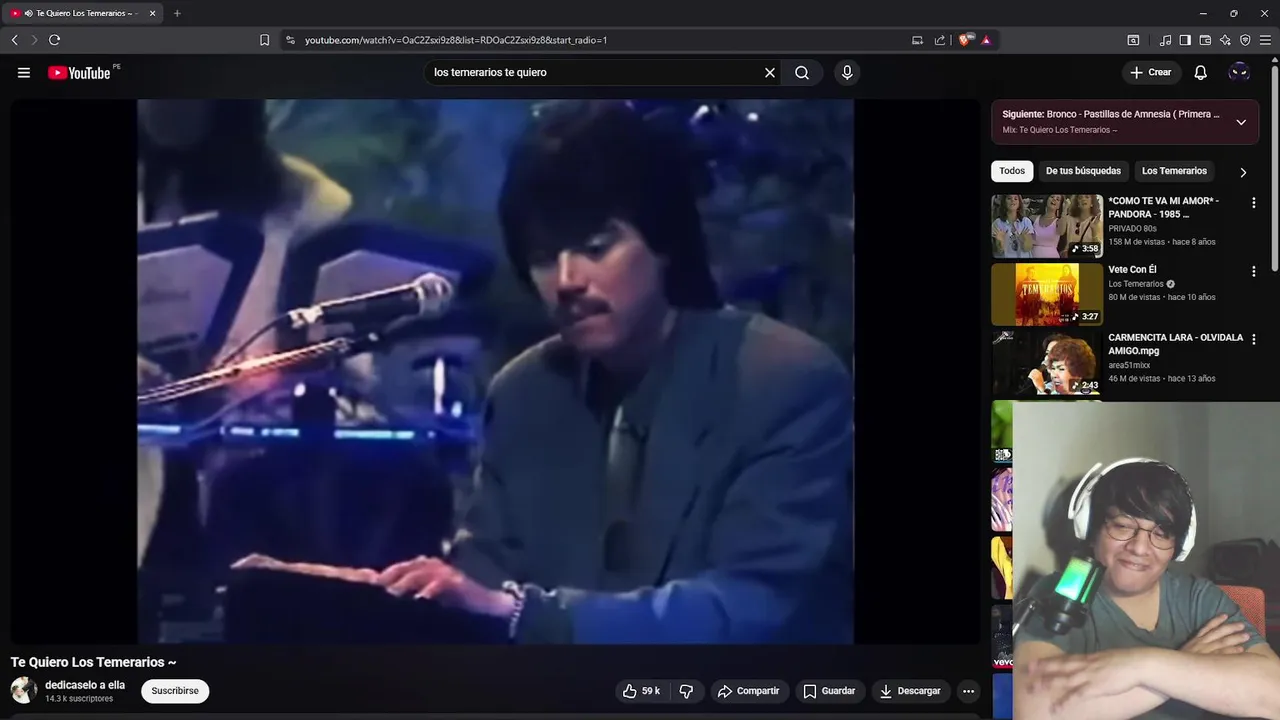Open Brave VPN shield icon
Screen dimensions: 1280x720
[1245, 40]
